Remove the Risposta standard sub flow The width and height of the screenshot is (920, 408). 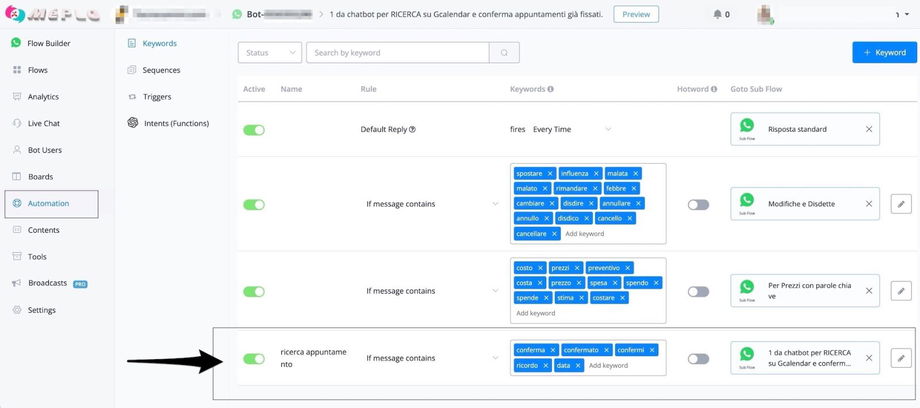click(x=868, y=129)
